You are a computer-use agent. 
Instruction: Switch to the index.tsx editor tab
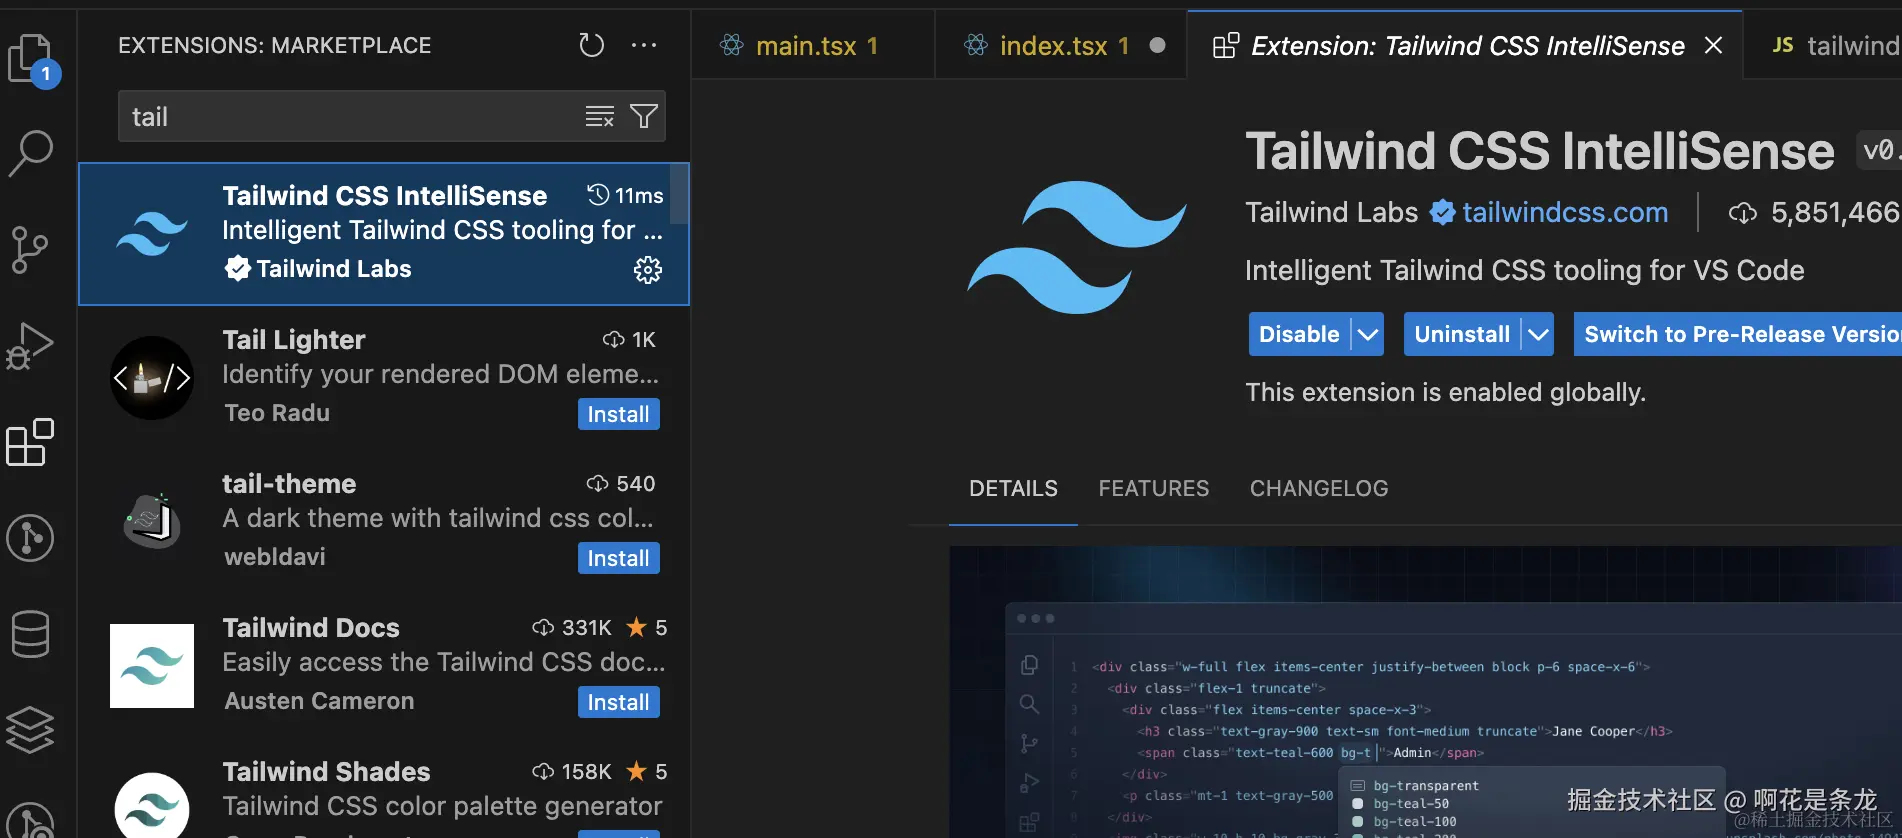[1061, 46]
